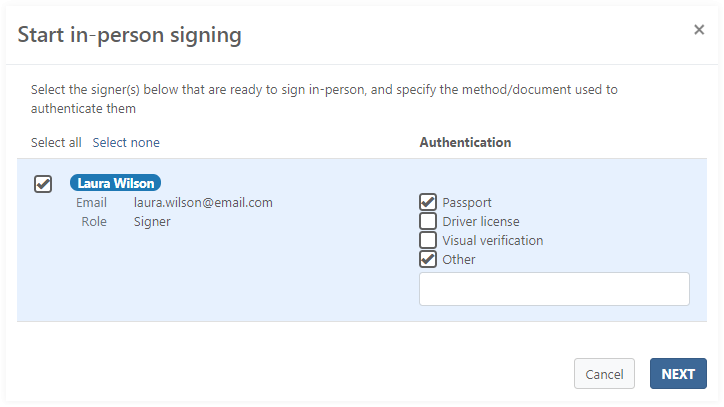Click the "Select none" link
Screen dimensions: 724x407
(126, 143)
